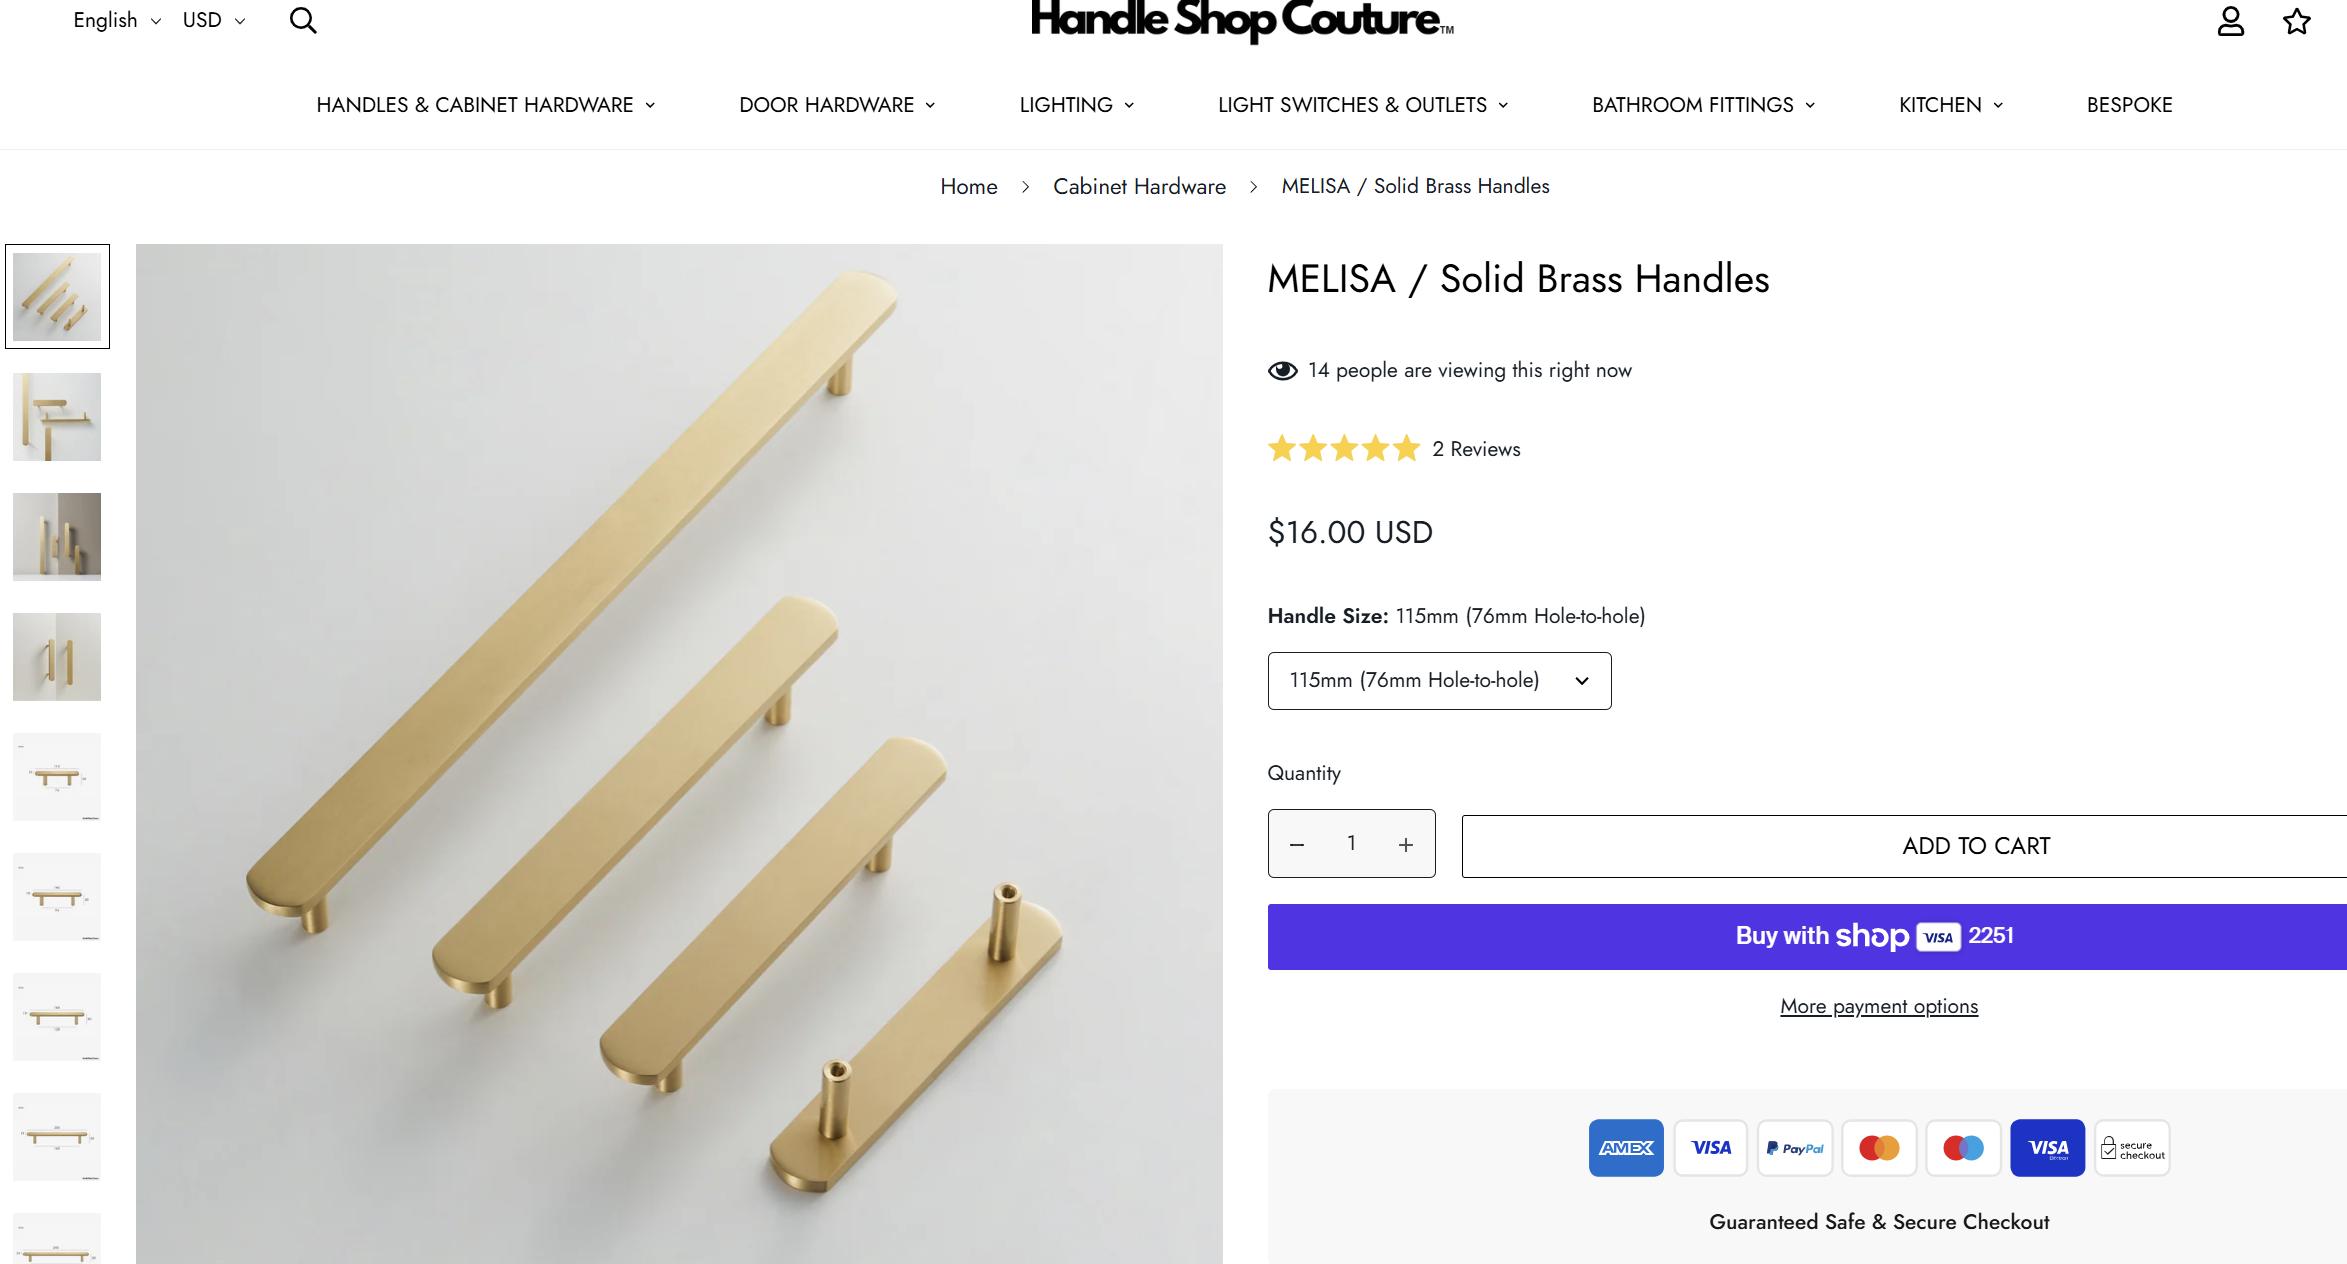Click the American Express payment icon
The image size is (2347, 1264).
[x=1626, y=1148]
